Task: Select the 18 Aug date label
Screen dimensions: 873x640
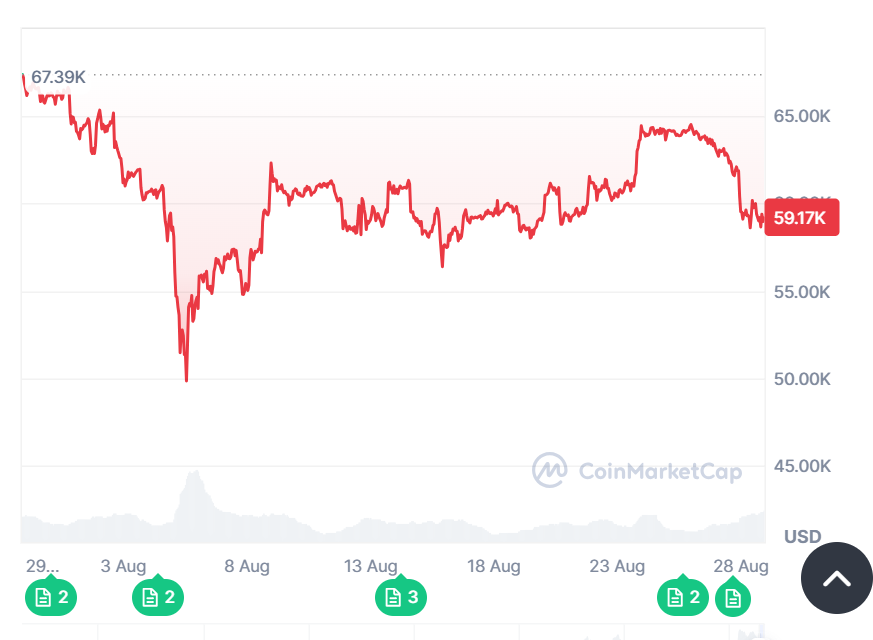Action: 493,566
